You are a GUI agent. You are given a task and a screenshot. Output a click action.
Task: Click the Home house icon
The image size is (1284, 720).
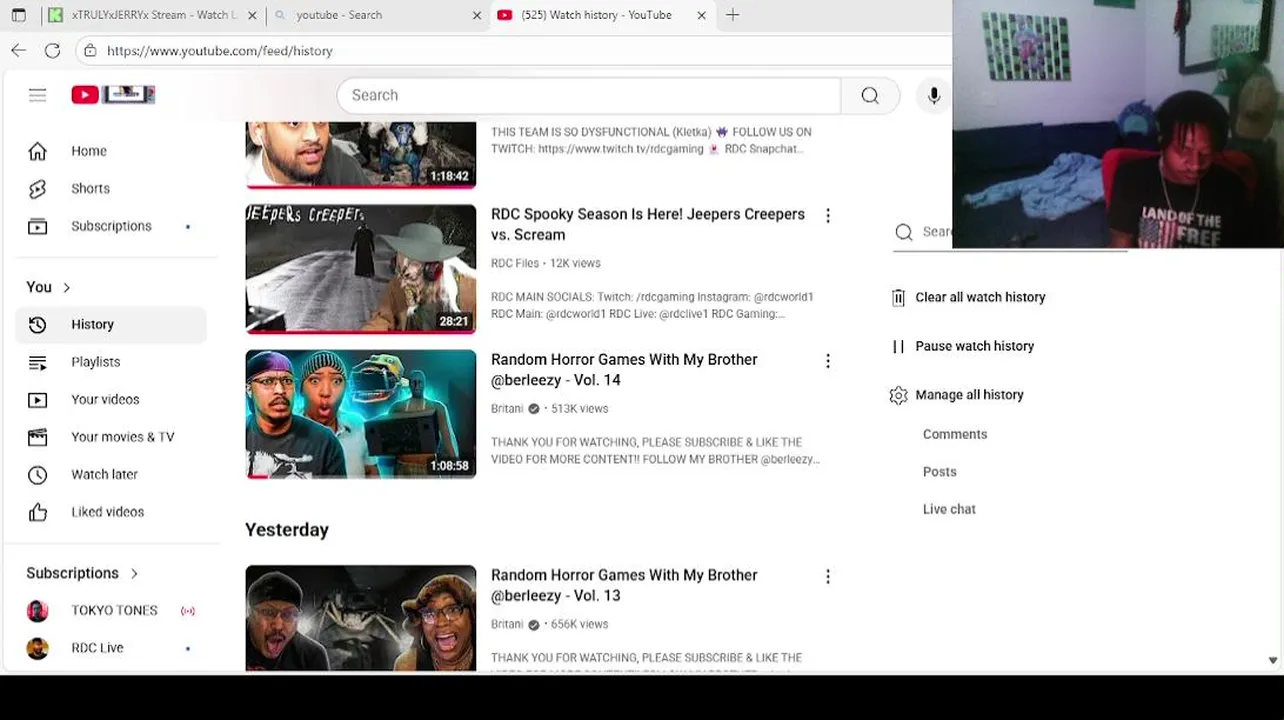pos(37,151)
